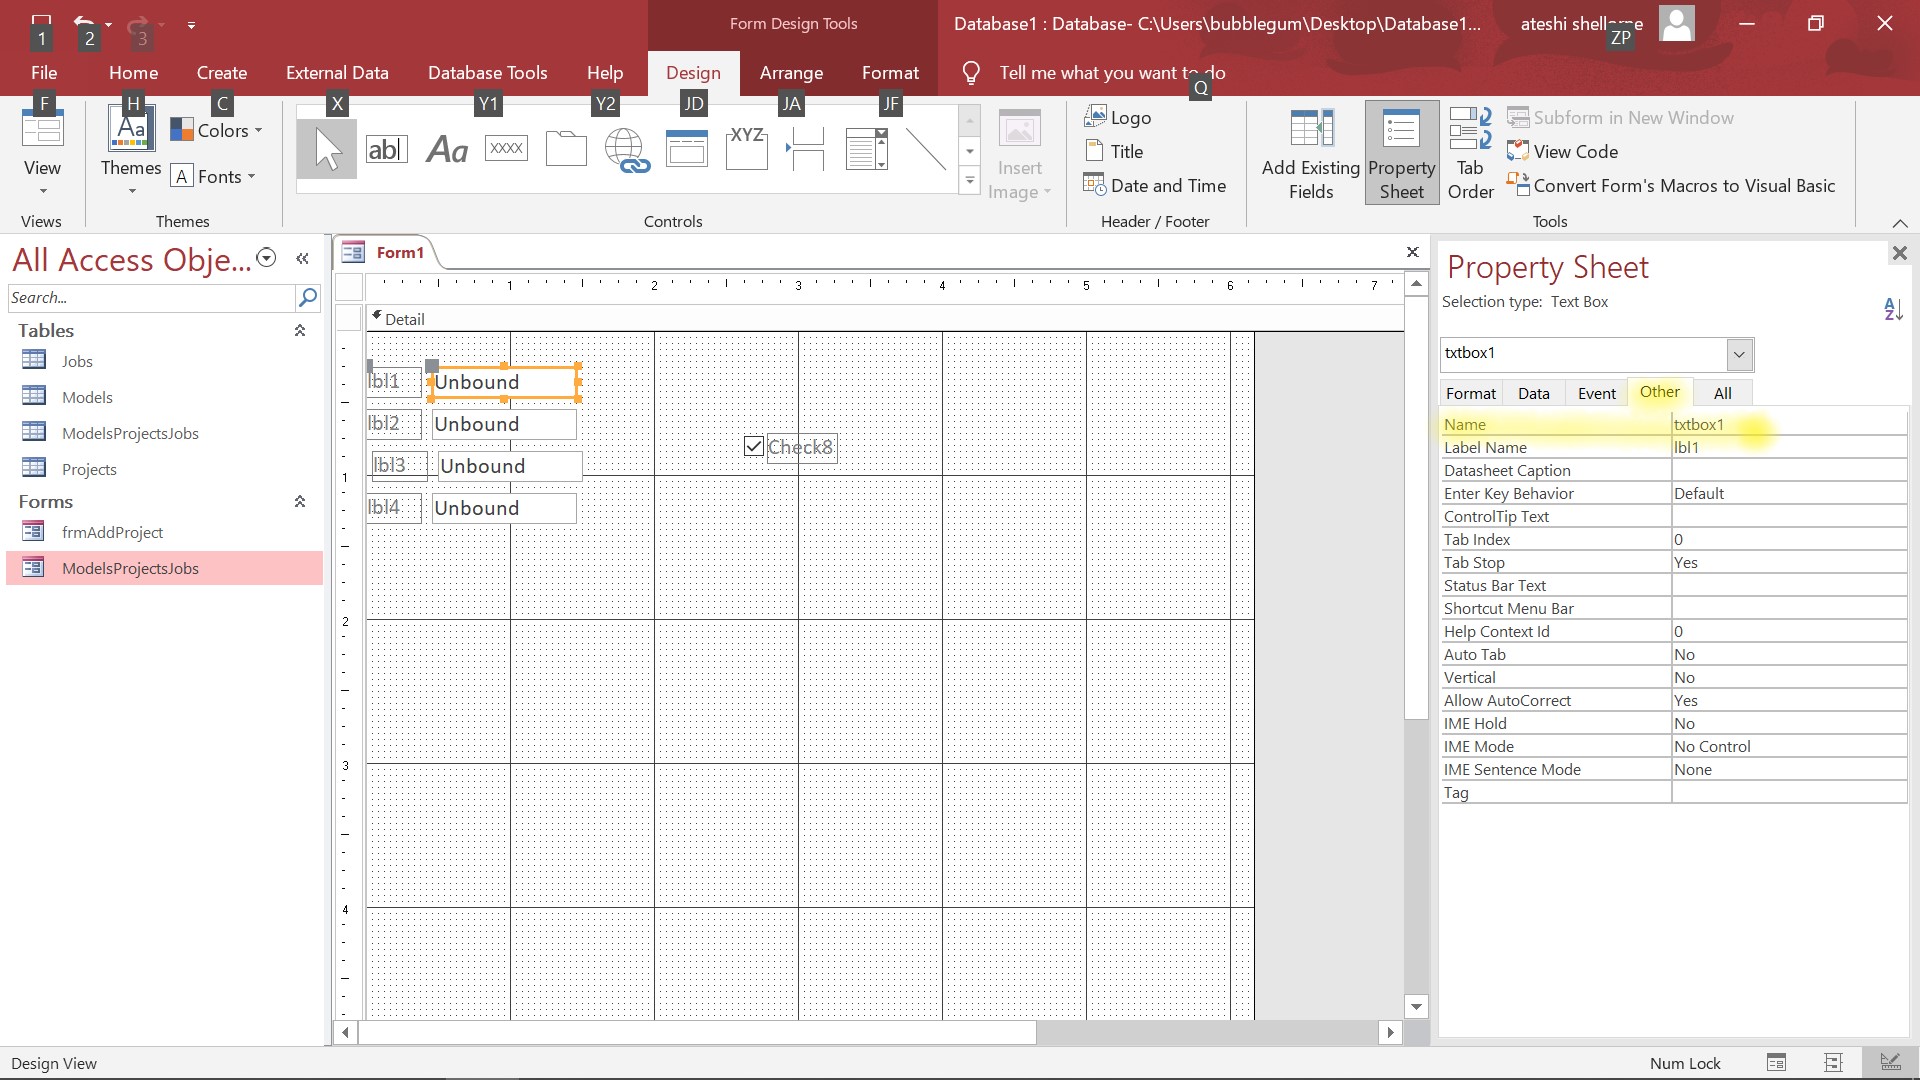The width and height of the screenshot is (1920, 1080).
Task: Select the Label control tool
Action: point(447,148)
